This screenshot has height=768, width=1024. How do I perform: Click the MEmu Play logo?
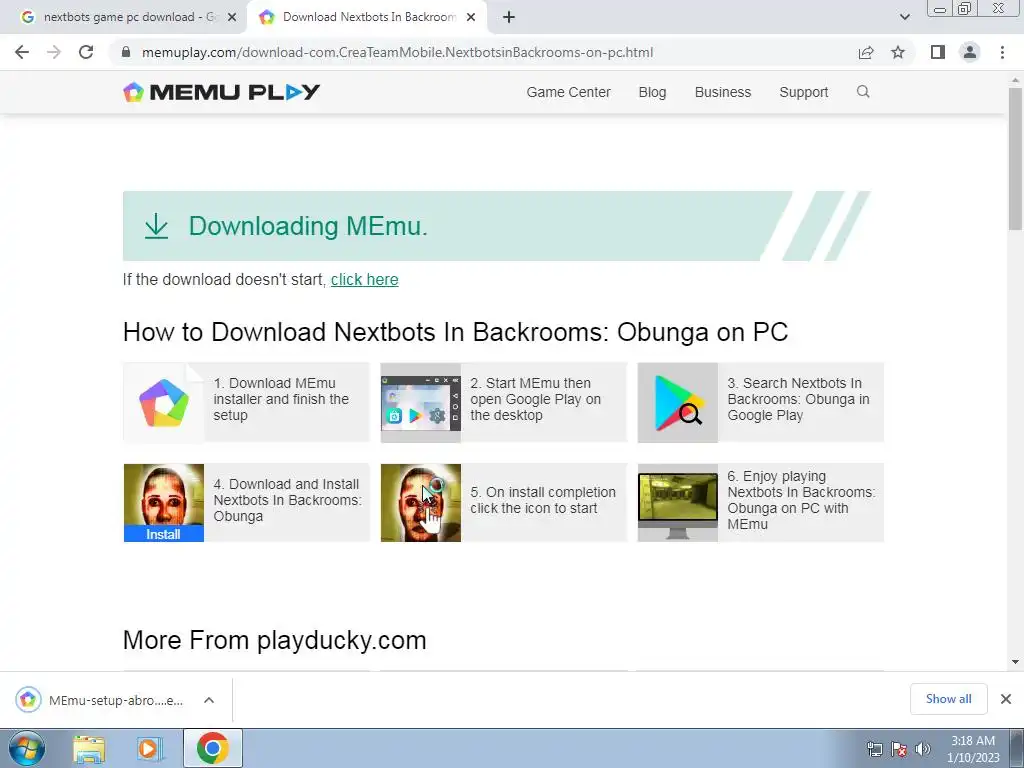tap(221, 92)
